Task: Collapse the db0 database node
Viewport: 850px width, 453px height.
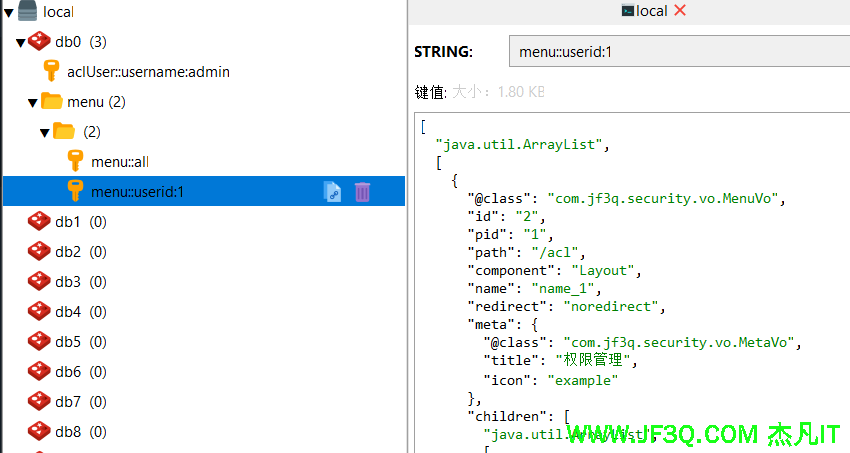Action: [x=20, y=42]
